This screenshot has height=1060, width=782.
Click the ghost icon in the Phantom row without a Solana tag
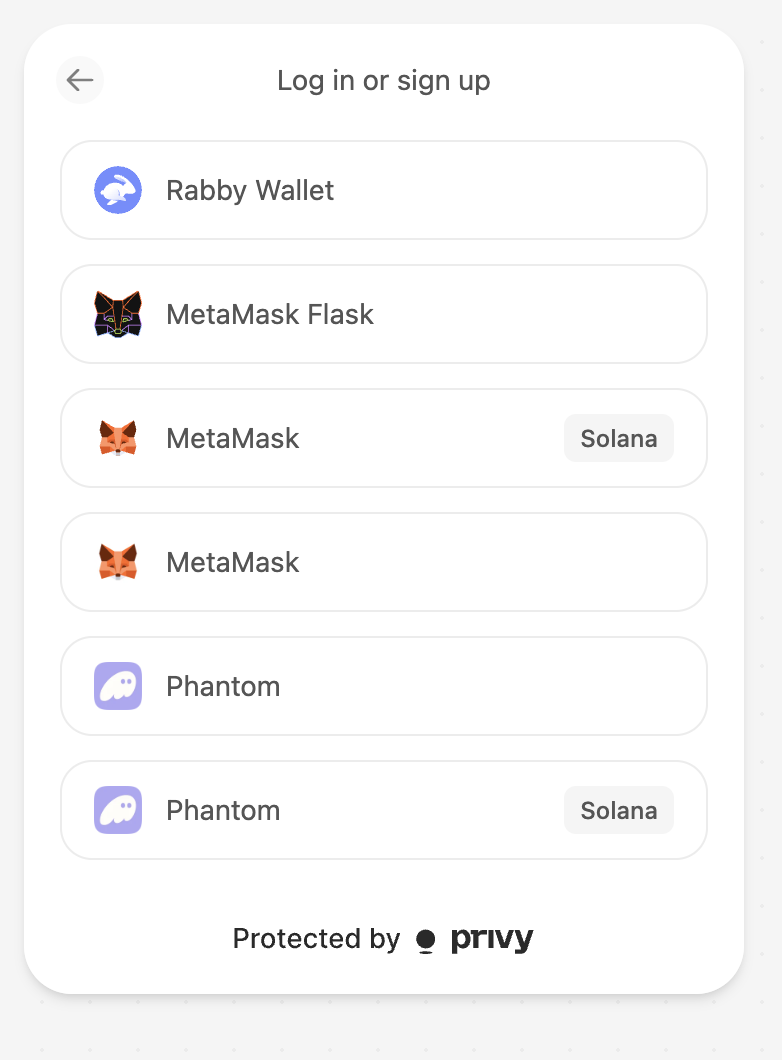tap(118, 686)
